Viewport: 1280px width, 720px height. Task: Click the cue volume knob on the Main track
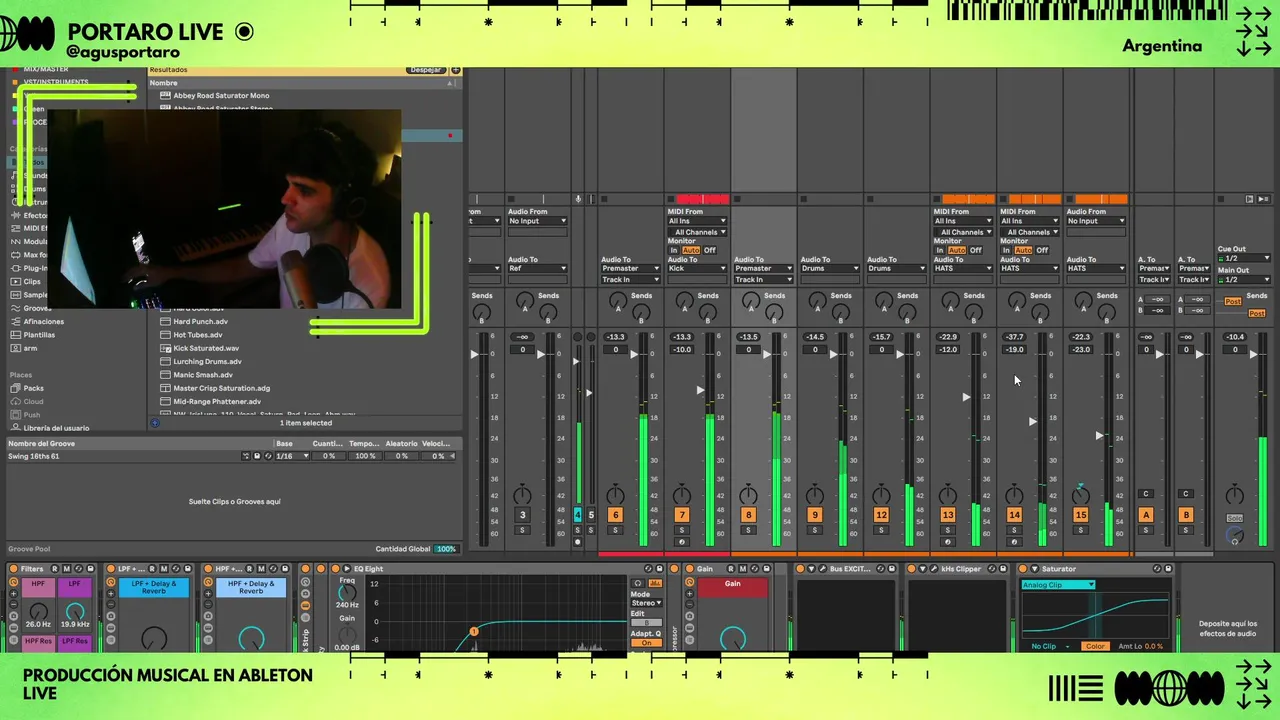pyautogui.click(x=1235, y=536)
